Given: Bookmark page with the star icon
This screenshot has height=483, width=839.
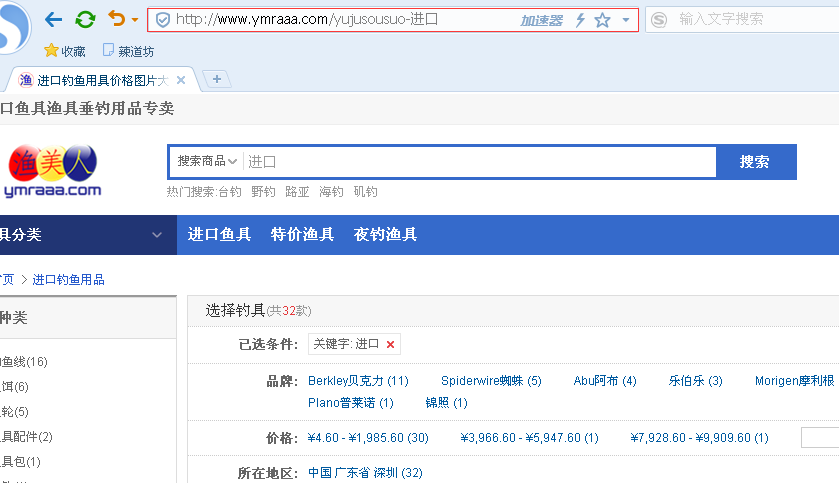Looking at the screenshot, I should click(x=602, y=20).
